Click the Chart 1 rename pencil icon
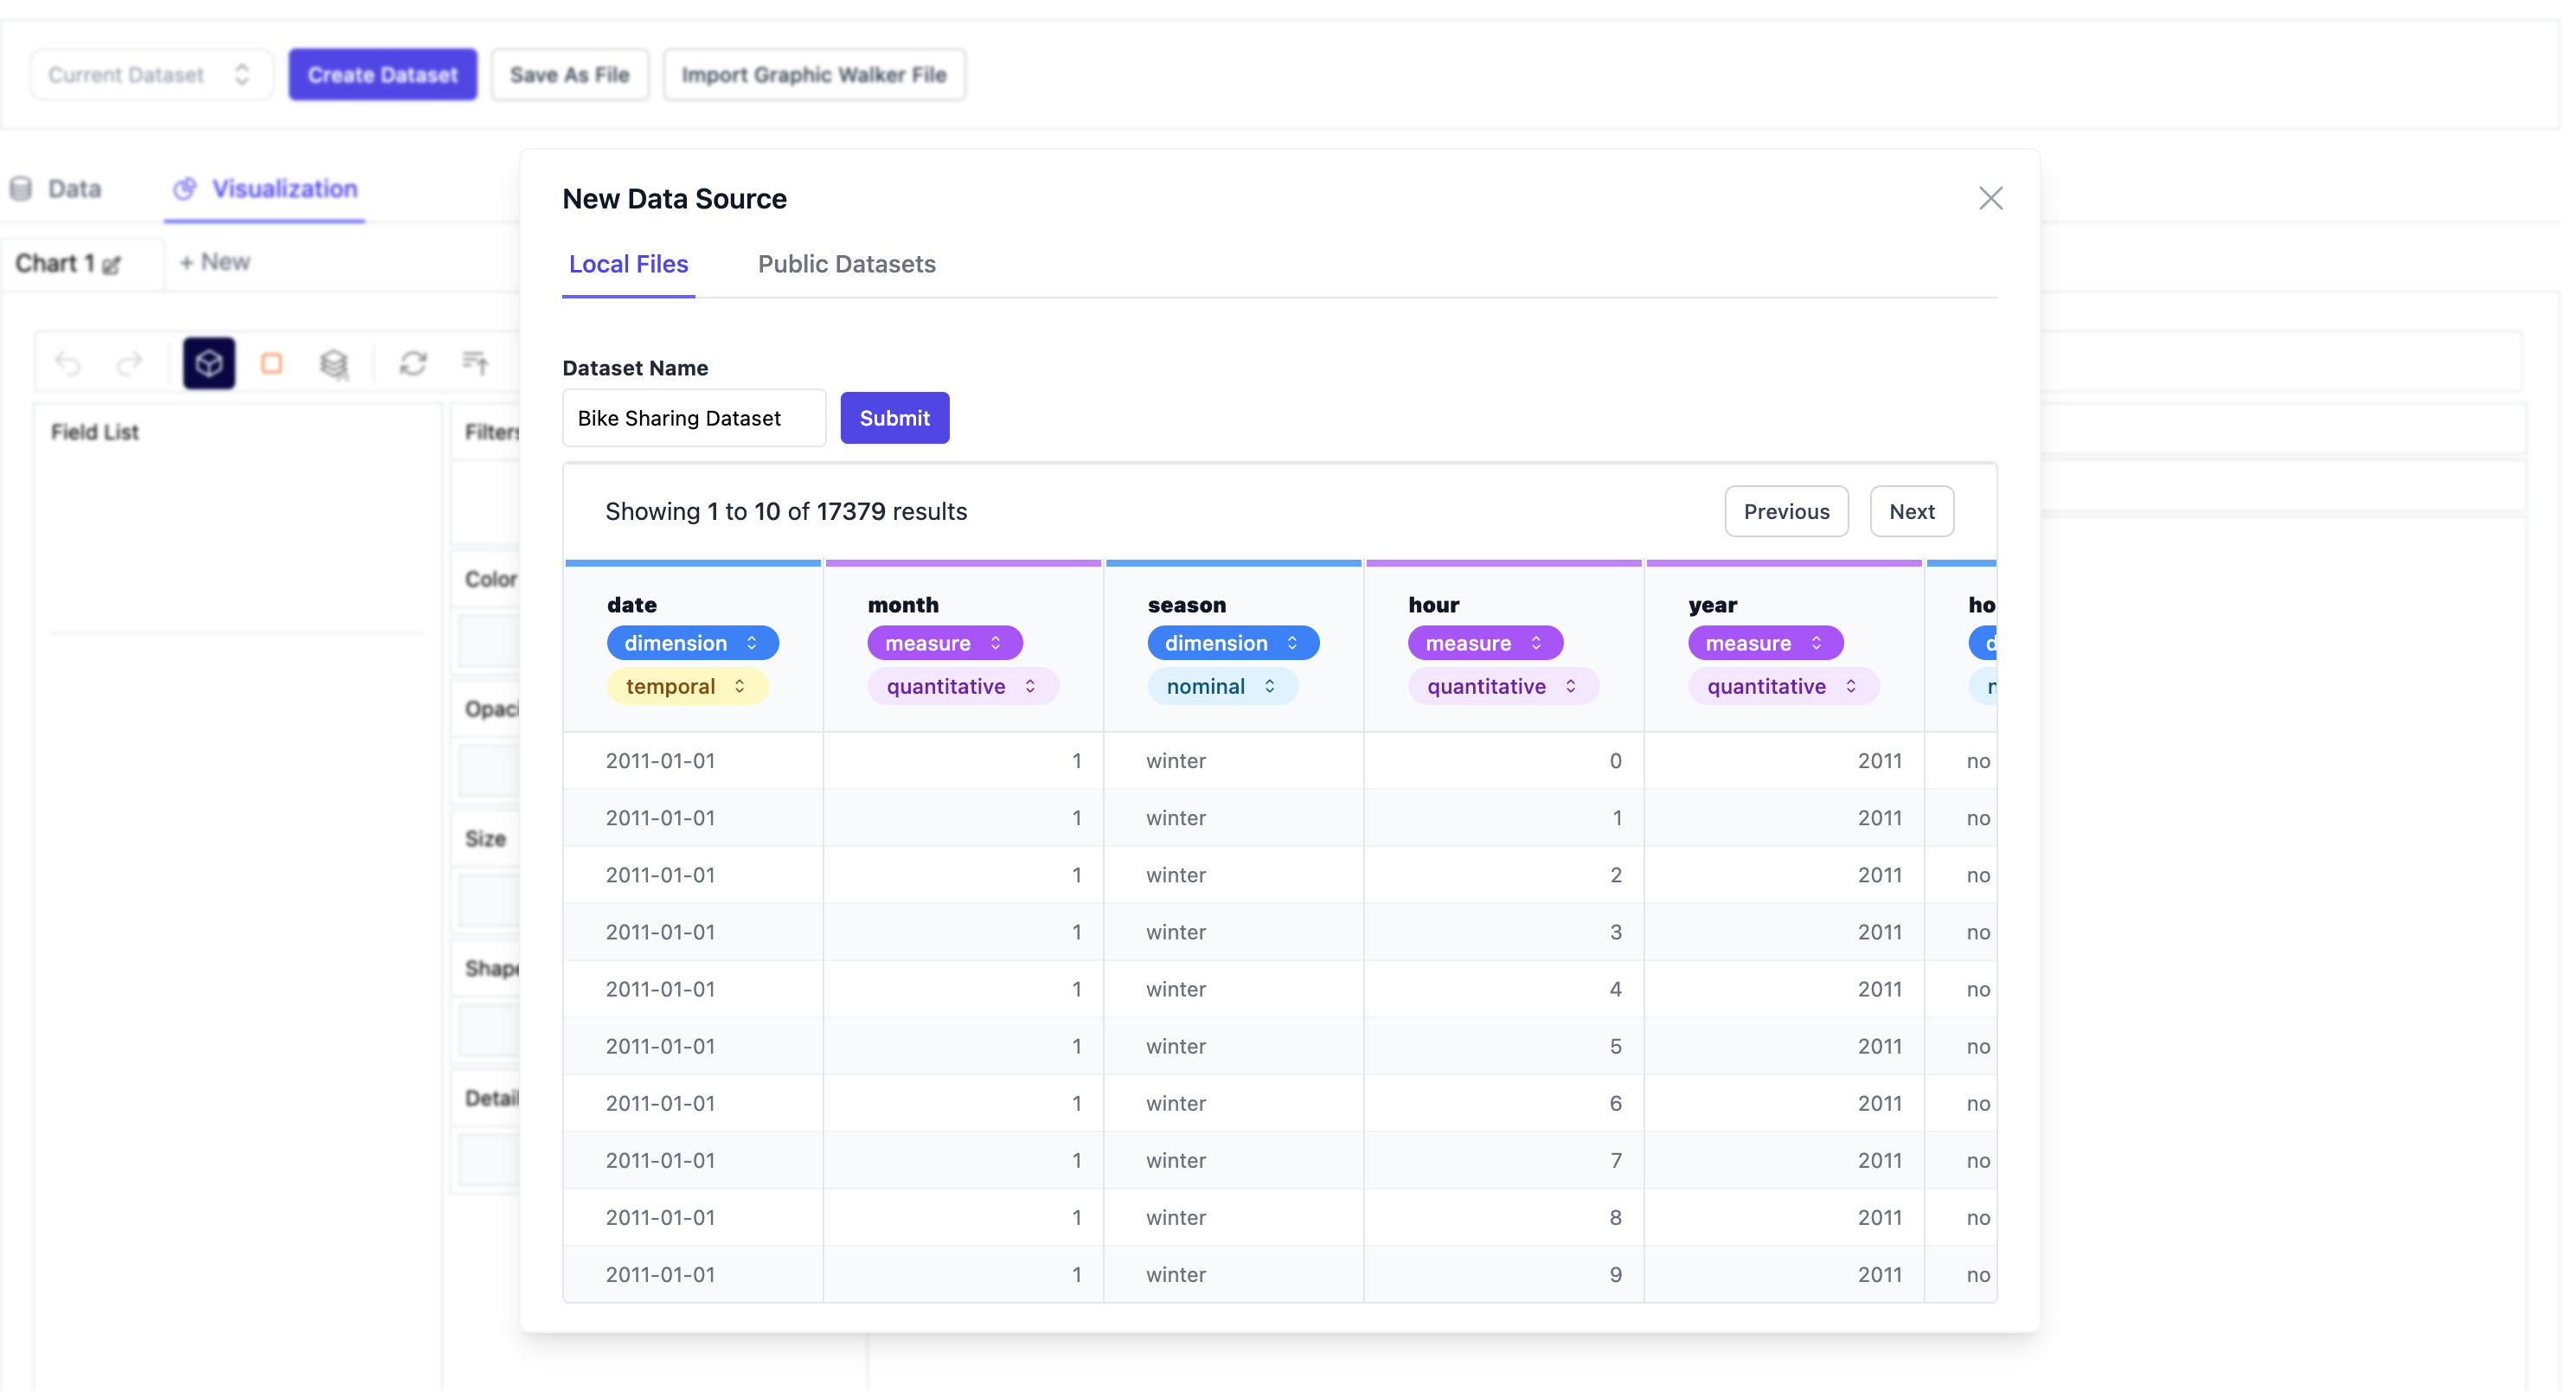The width and height of the screenshot is (2576, 1391). coord(112,265)
